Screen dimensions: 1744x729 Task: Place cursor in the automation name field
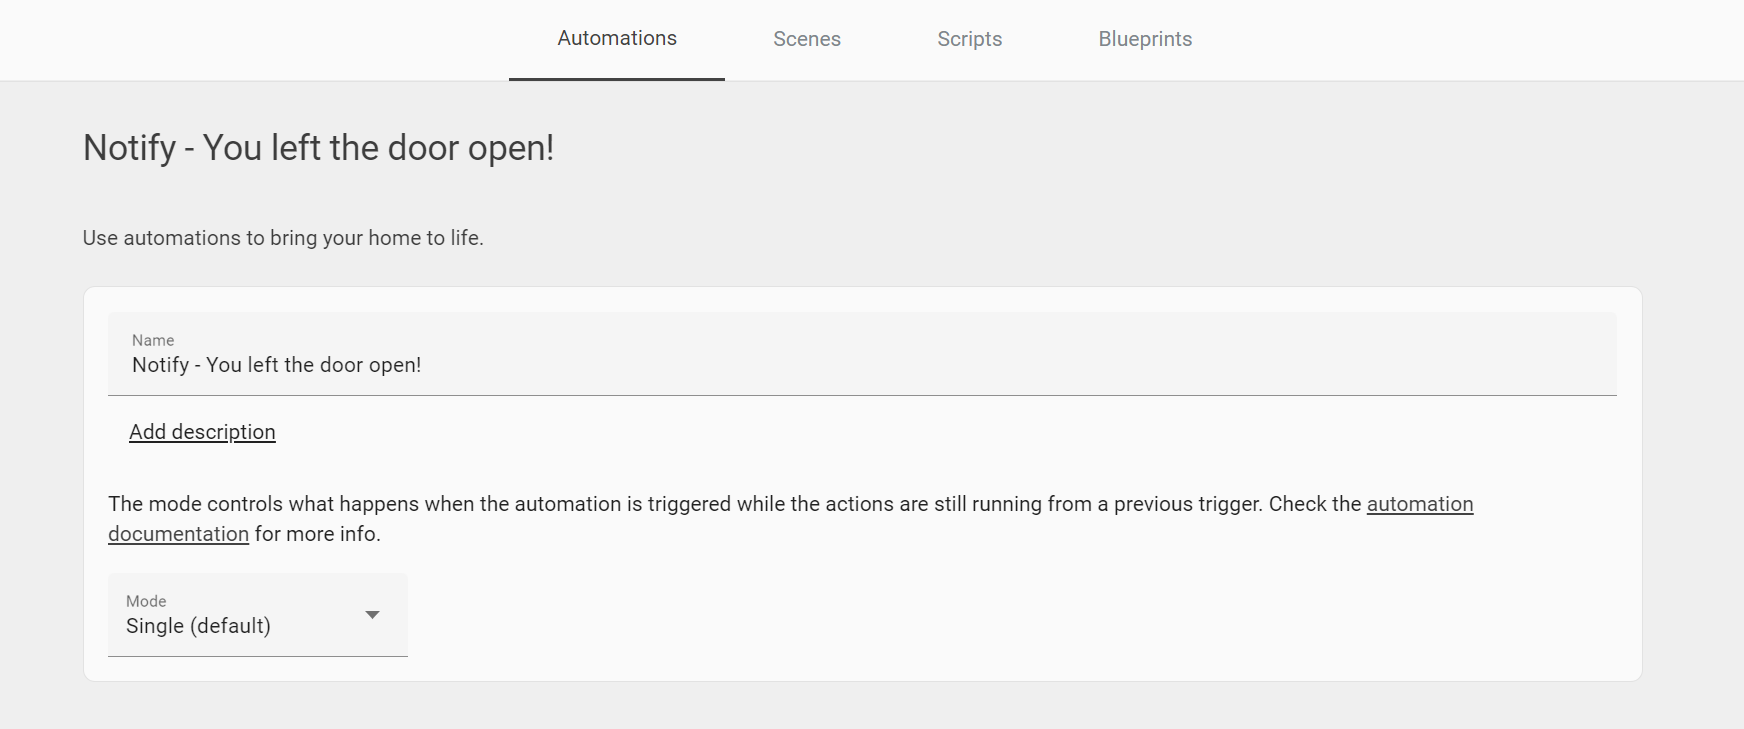[700, 364]
